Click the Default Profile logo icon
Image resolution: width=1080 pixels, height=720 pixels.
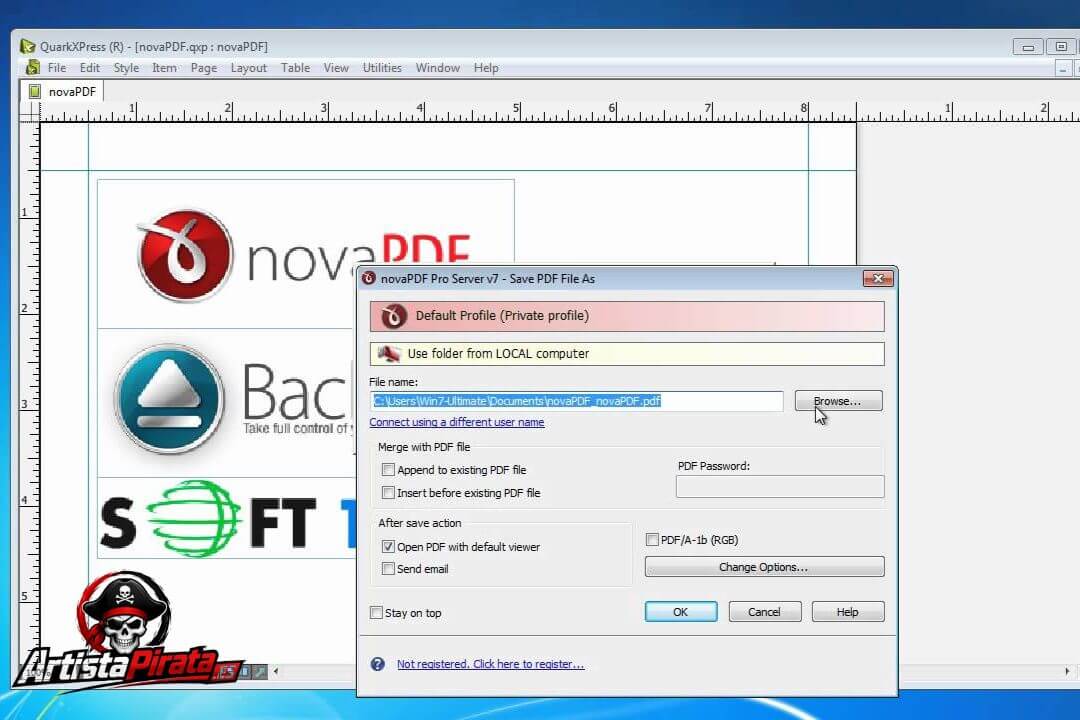click(394, 316)
